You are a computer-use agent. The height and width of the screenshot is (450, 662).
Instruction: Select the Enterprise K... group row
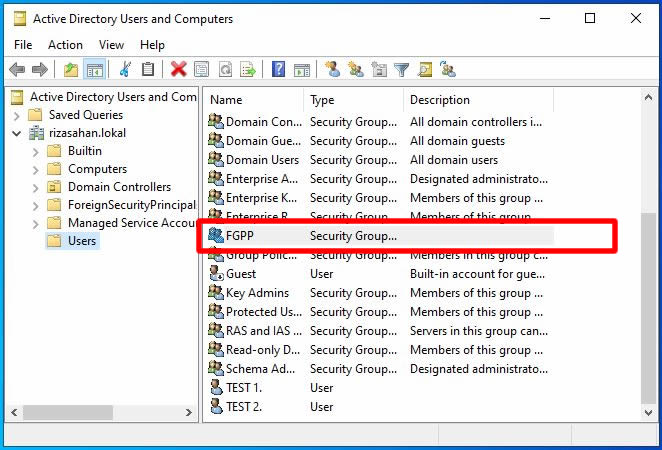(380, 198)
